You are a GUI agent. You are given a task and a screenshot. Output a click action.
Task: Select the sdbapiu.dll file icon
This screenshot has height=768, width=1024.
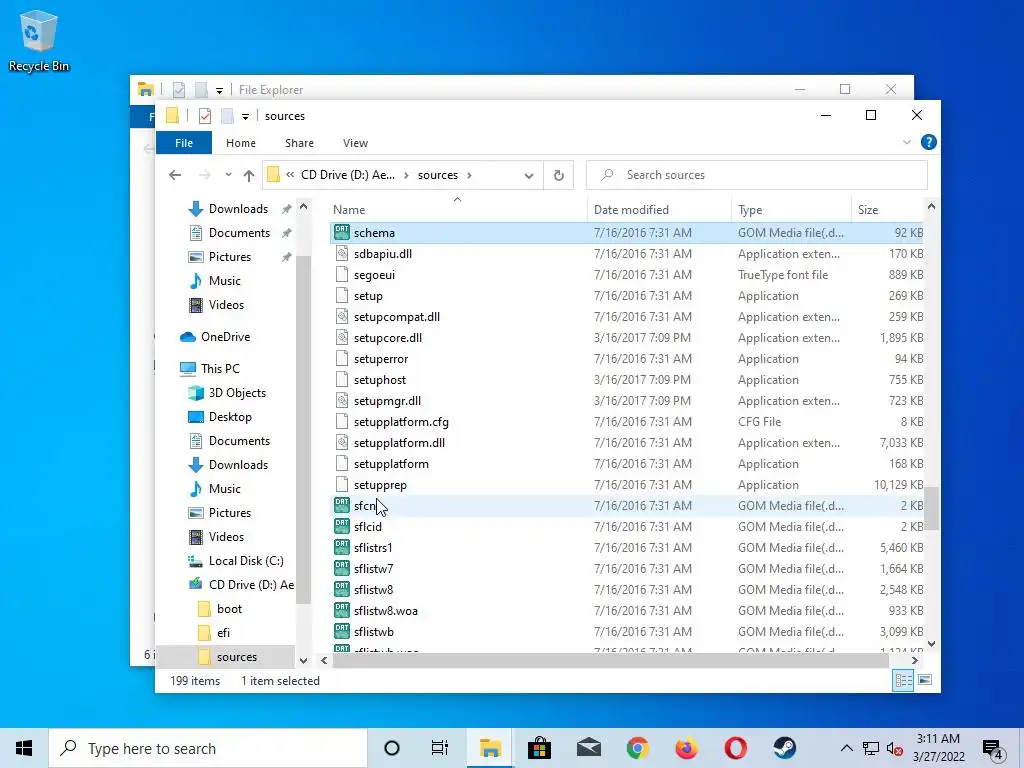point(342,253)
